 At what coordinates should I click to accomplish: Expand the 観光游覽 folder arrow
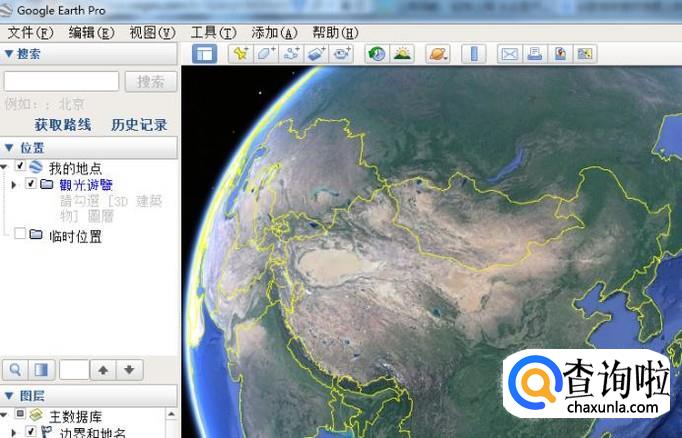click(13, 185)
